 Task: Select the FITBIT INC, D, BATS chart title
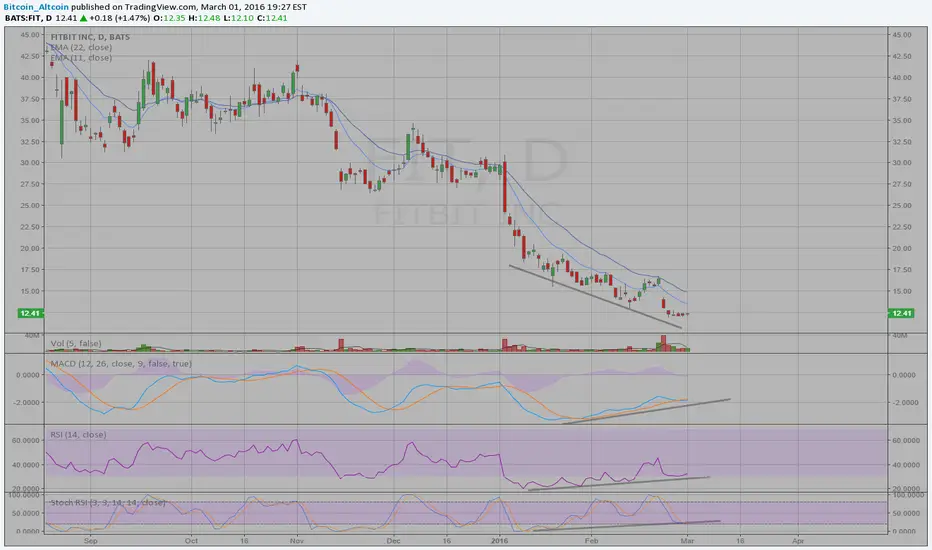(90, 37)
